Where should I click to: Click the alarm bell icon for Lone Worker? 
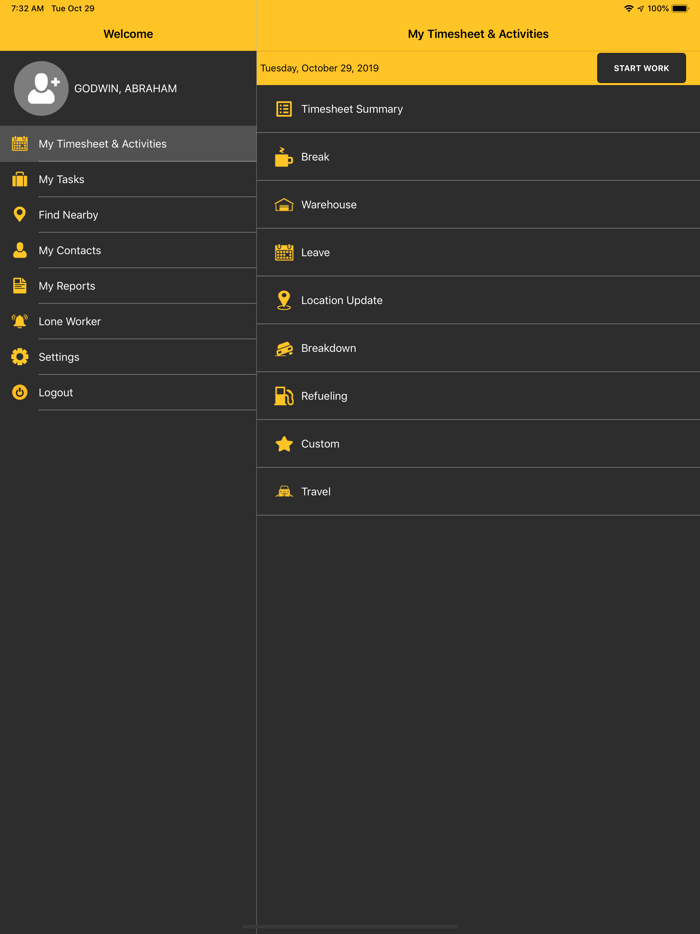click(20, 321)
